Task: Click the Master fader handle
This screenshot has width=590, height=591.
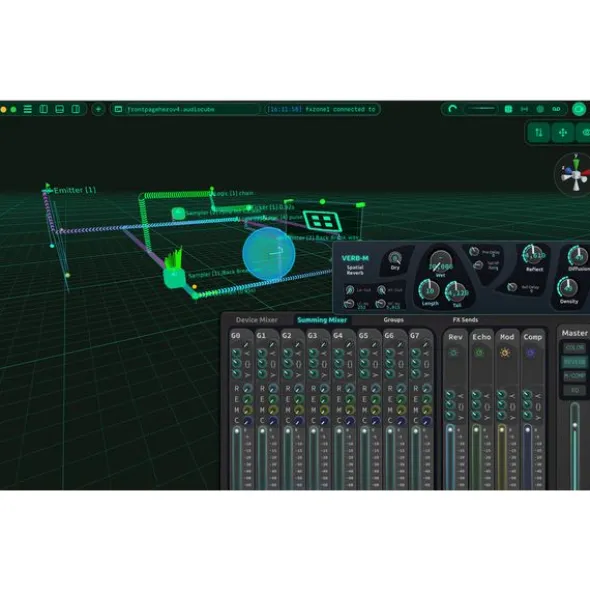Action: pyautogui.click(x=575, y=425)
